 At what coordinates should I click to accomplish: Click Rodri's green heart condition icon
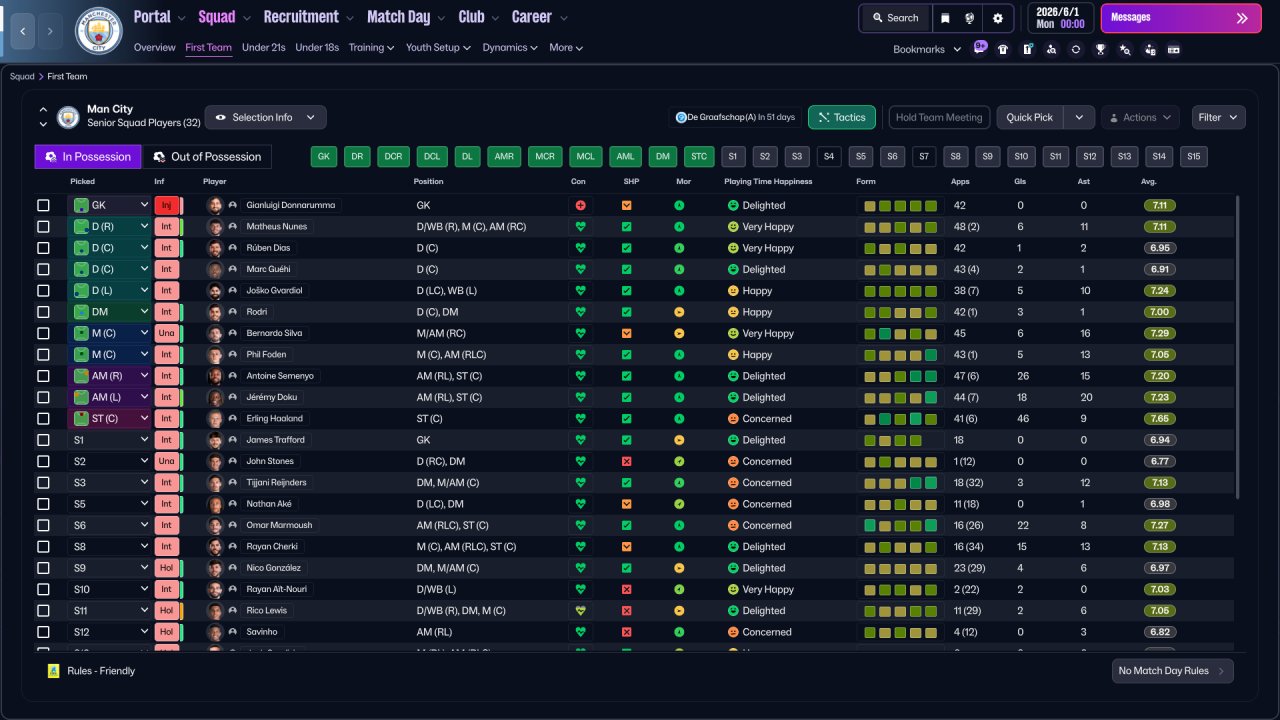[x=580, y=312]
